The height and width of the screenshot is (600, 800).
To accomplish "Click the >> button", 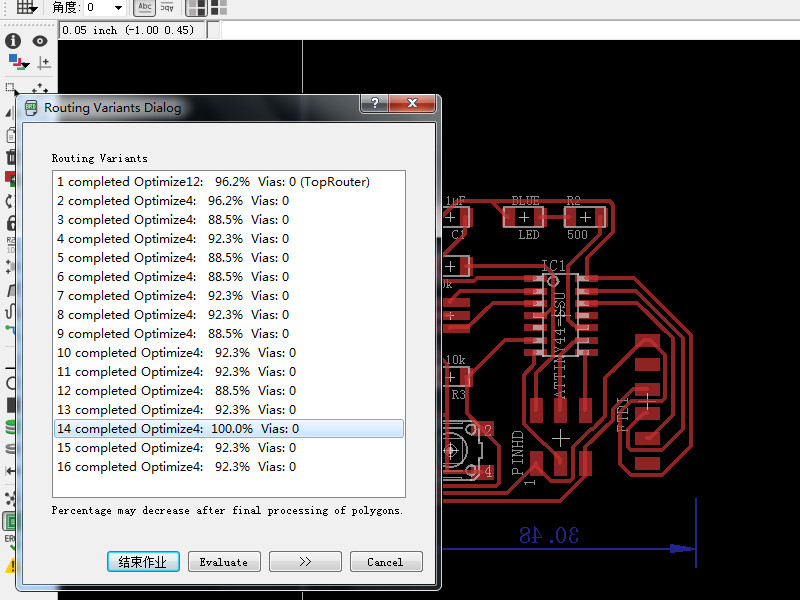I will (305, 562).
